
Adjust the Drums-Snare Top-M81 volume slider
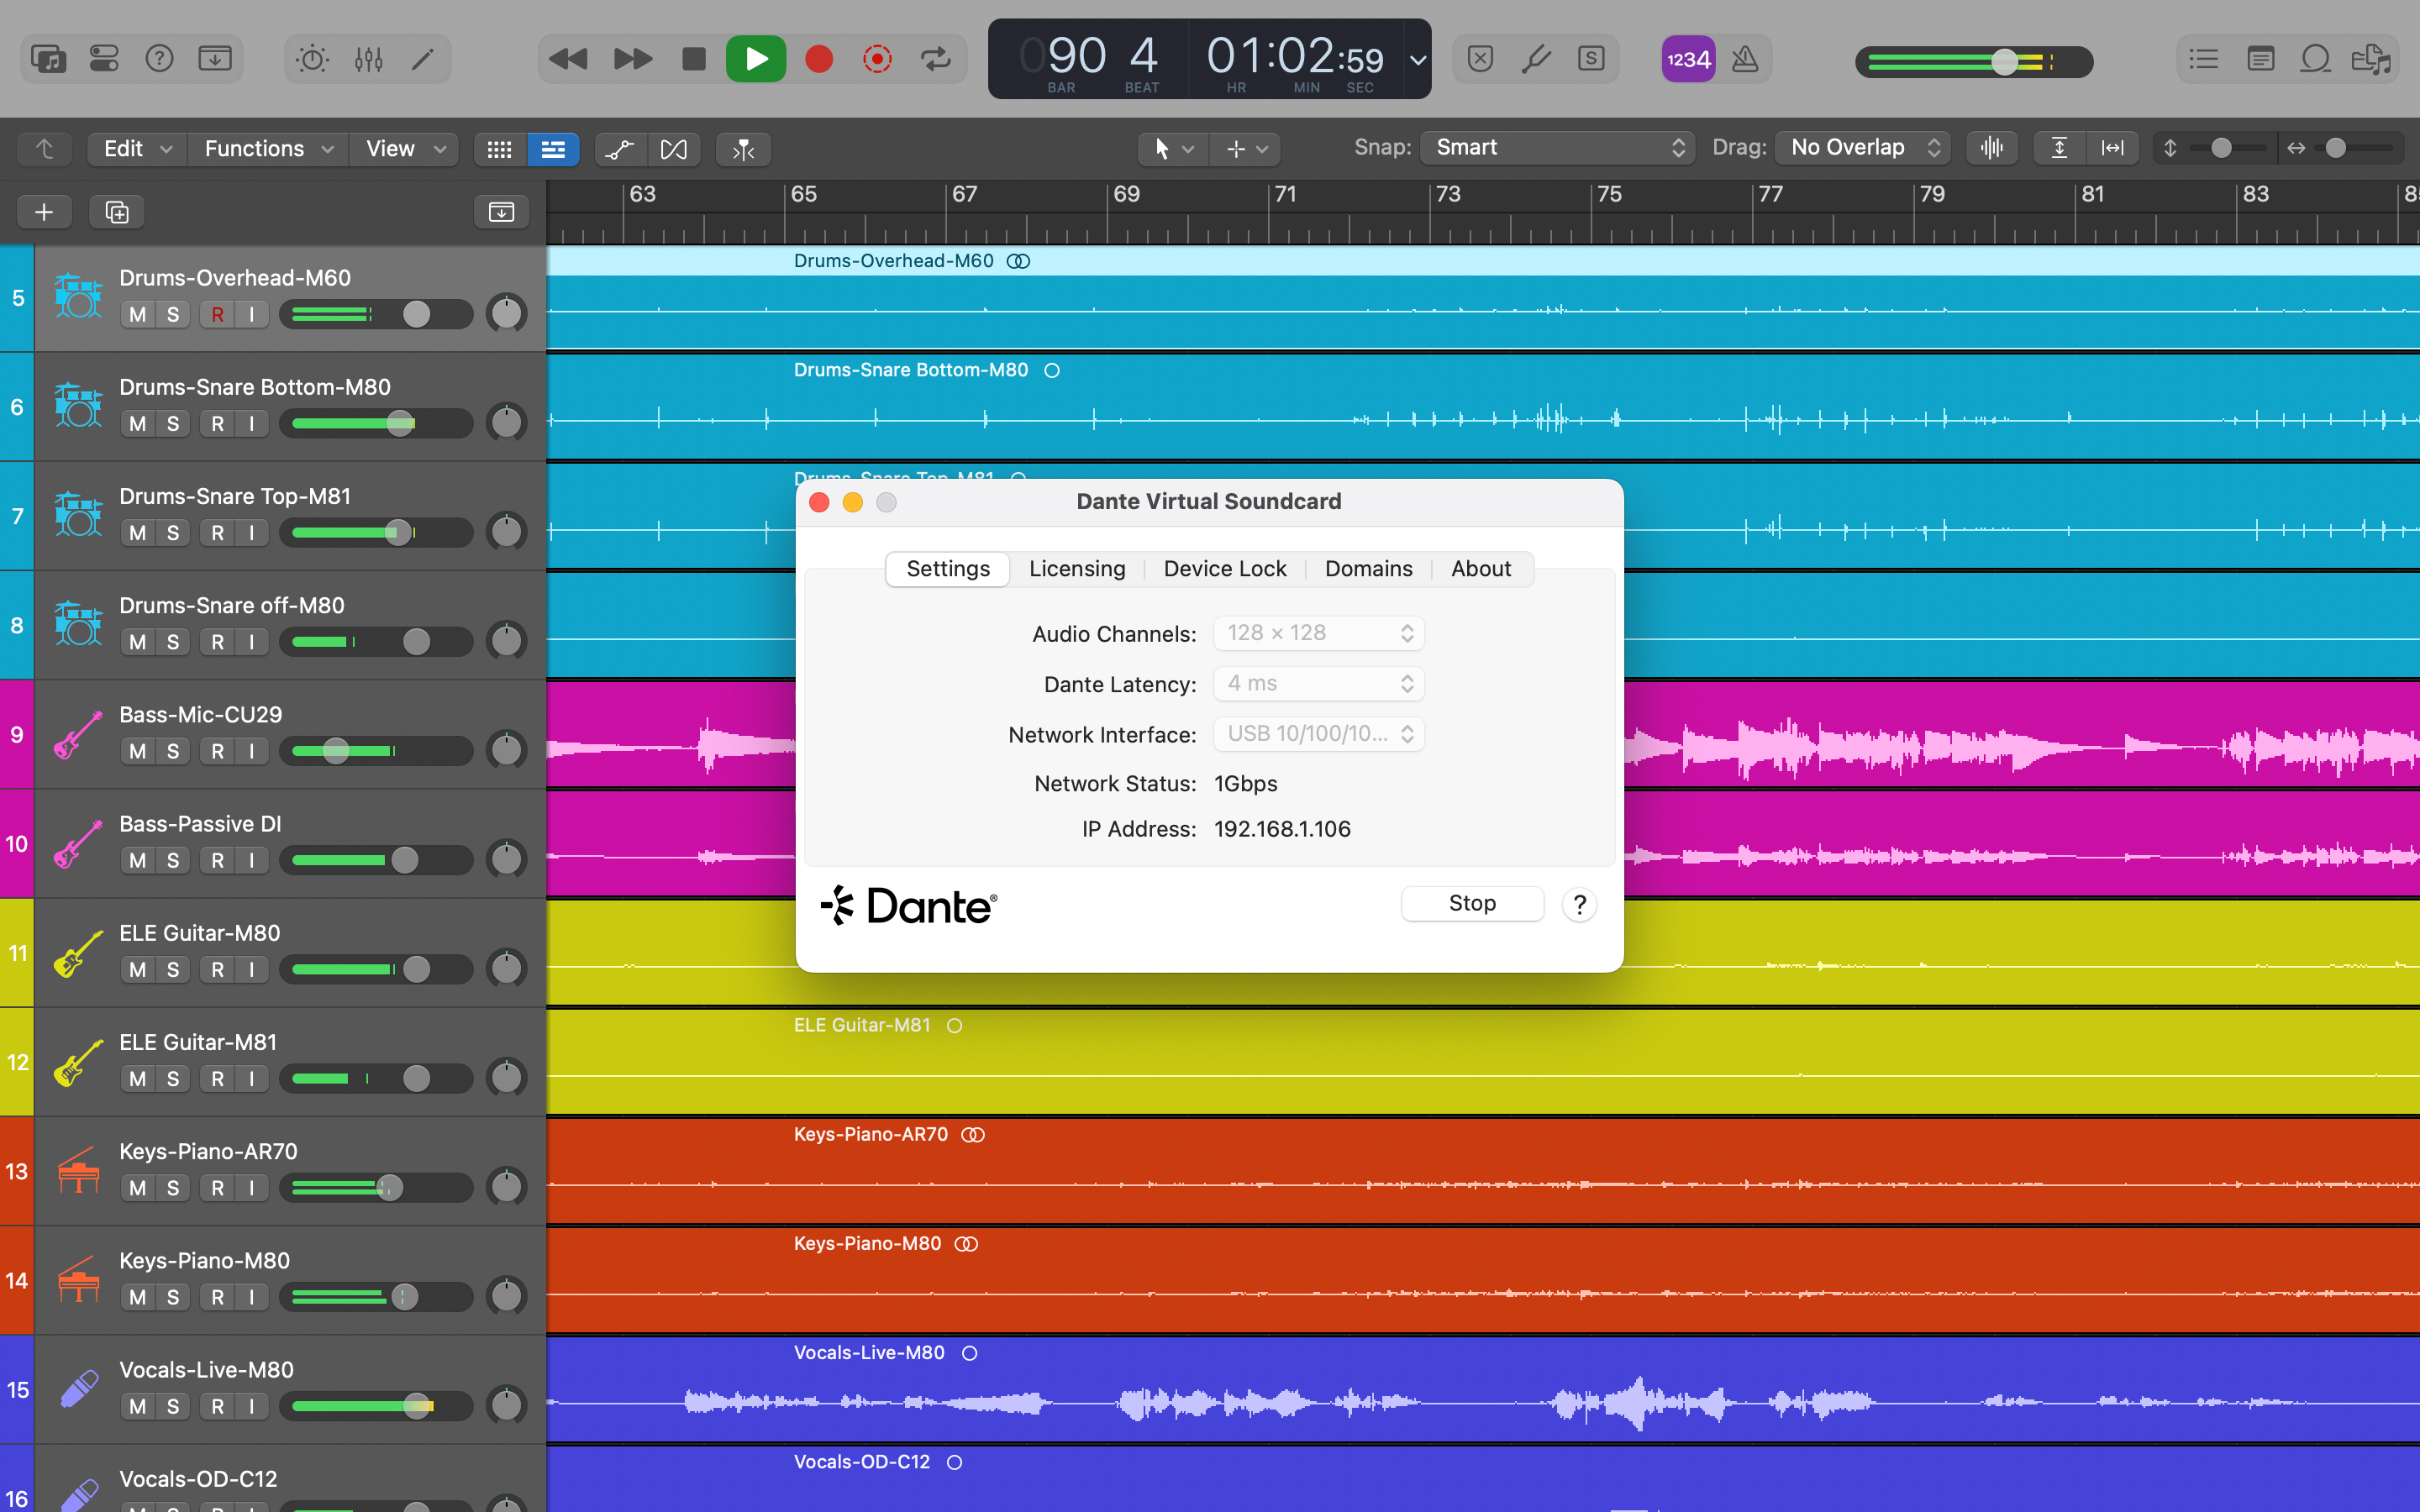tap(399, 532)
